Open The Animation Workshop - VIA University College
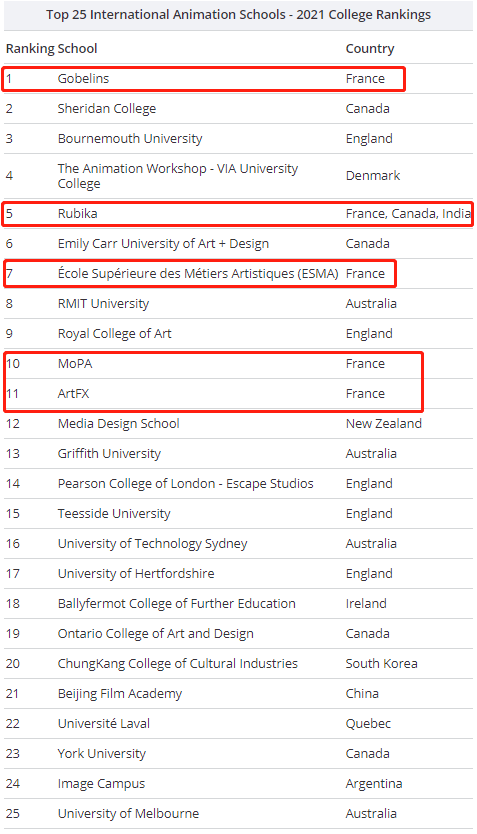The image size is (477, 834). (178, 176)
